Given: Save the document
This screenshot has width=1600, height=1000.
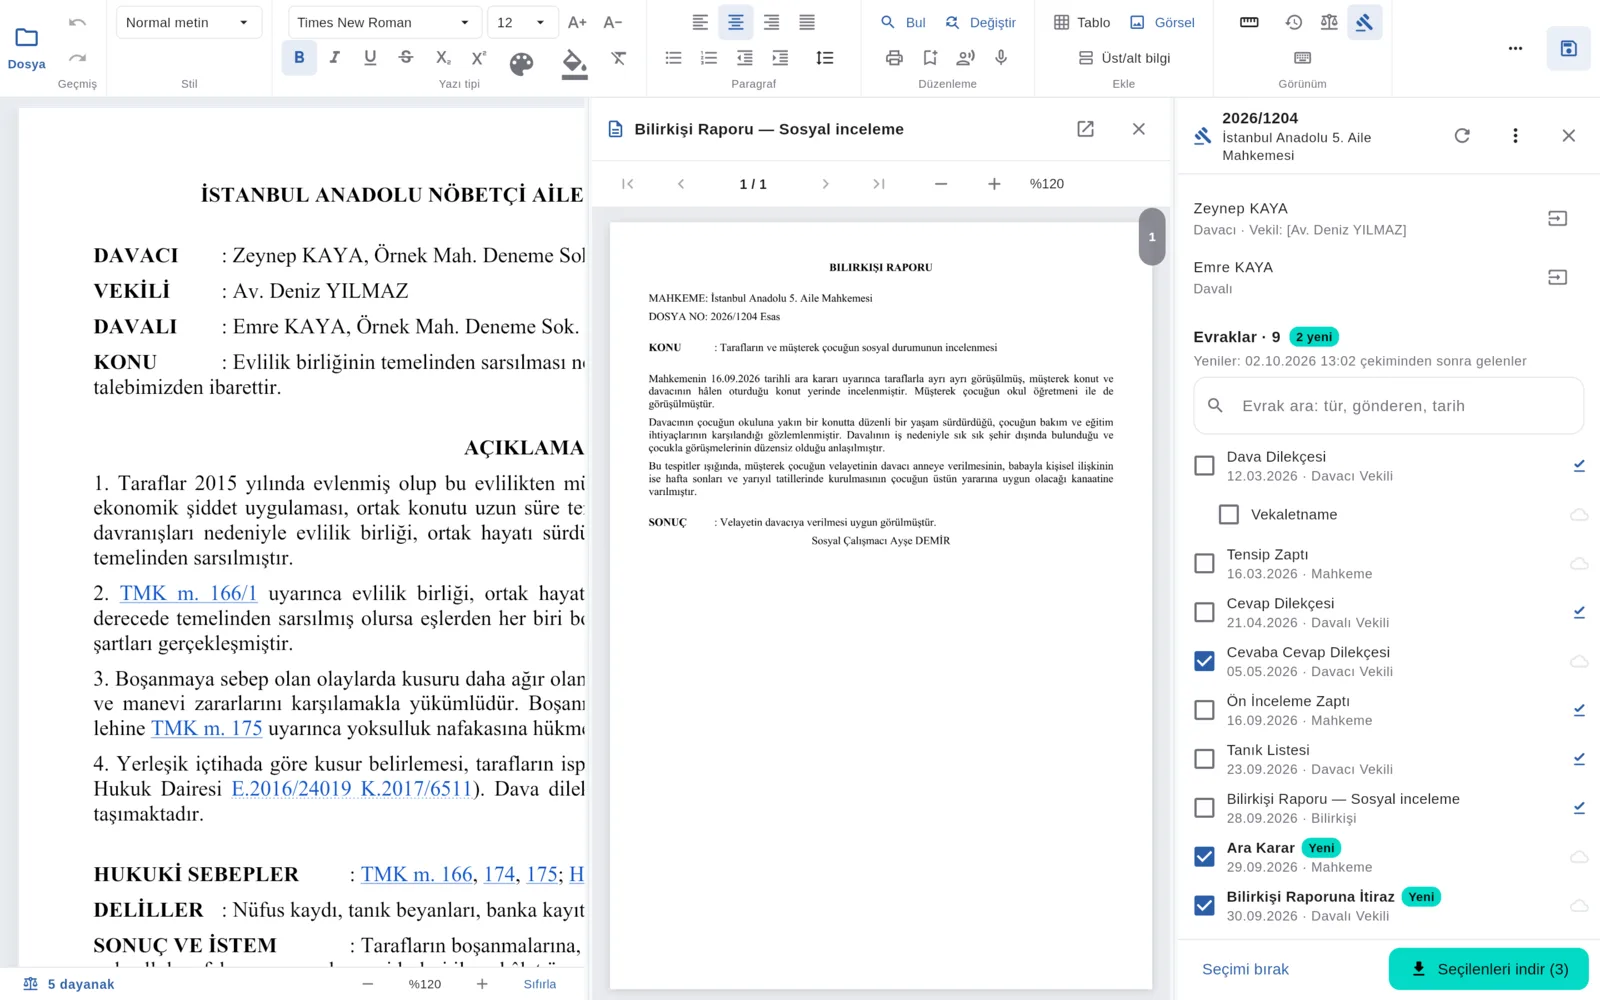Looking at the screenshot, I should pyautogui.click(x=1568, y=48).
